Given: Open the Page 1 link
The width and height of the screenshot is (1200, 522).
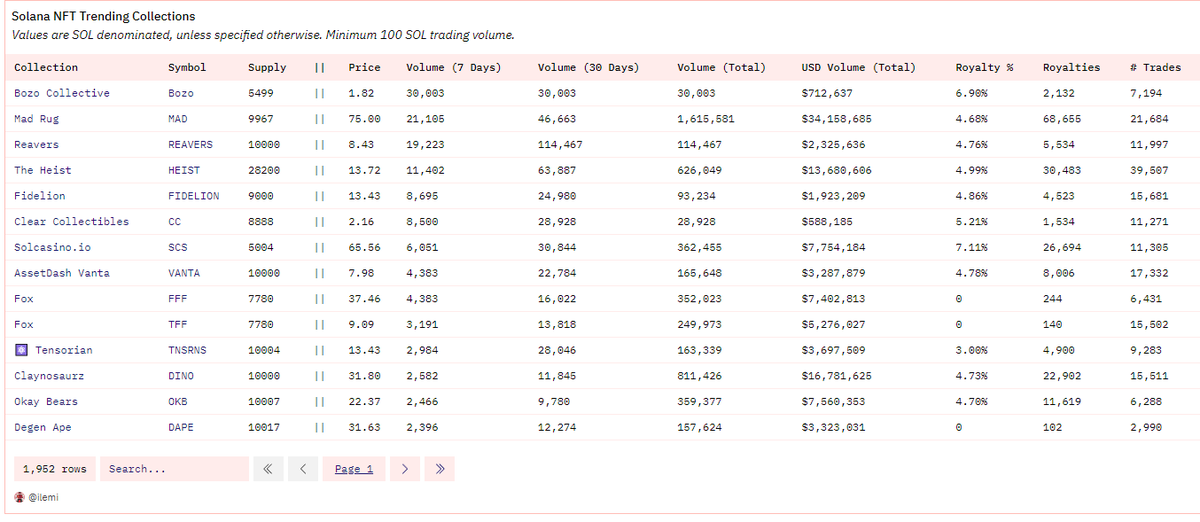Looking at the screenshot, I should point(354,469).
